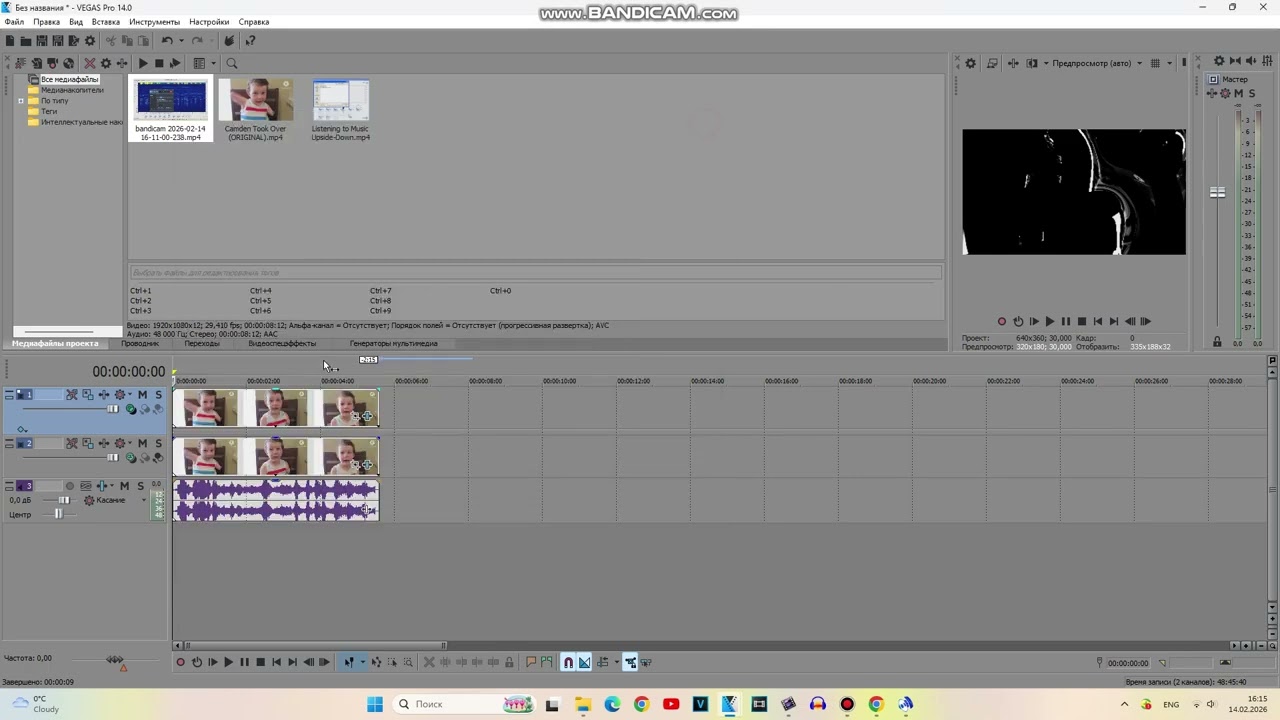Screen dimensions: 1280x720
Task: Mute video track 1
Action: (142, 394)
